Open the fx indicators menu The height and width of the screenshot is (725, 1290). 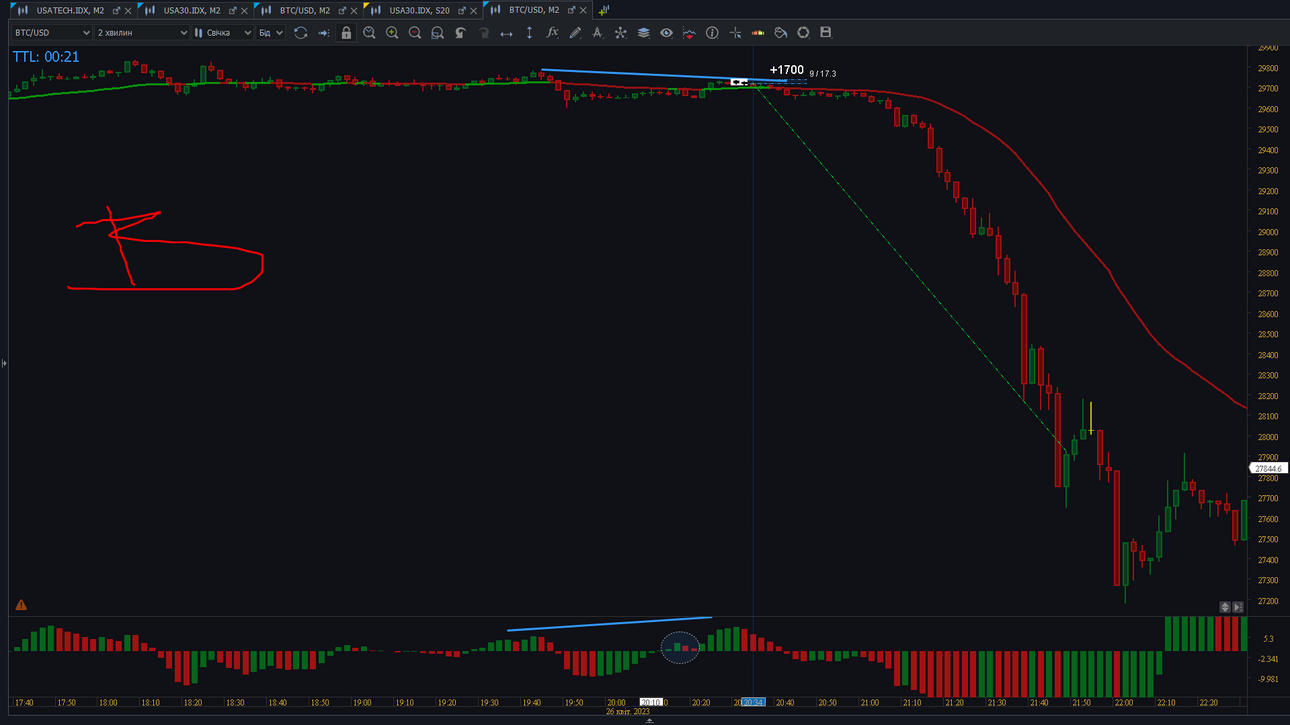(x=552, y=33)
